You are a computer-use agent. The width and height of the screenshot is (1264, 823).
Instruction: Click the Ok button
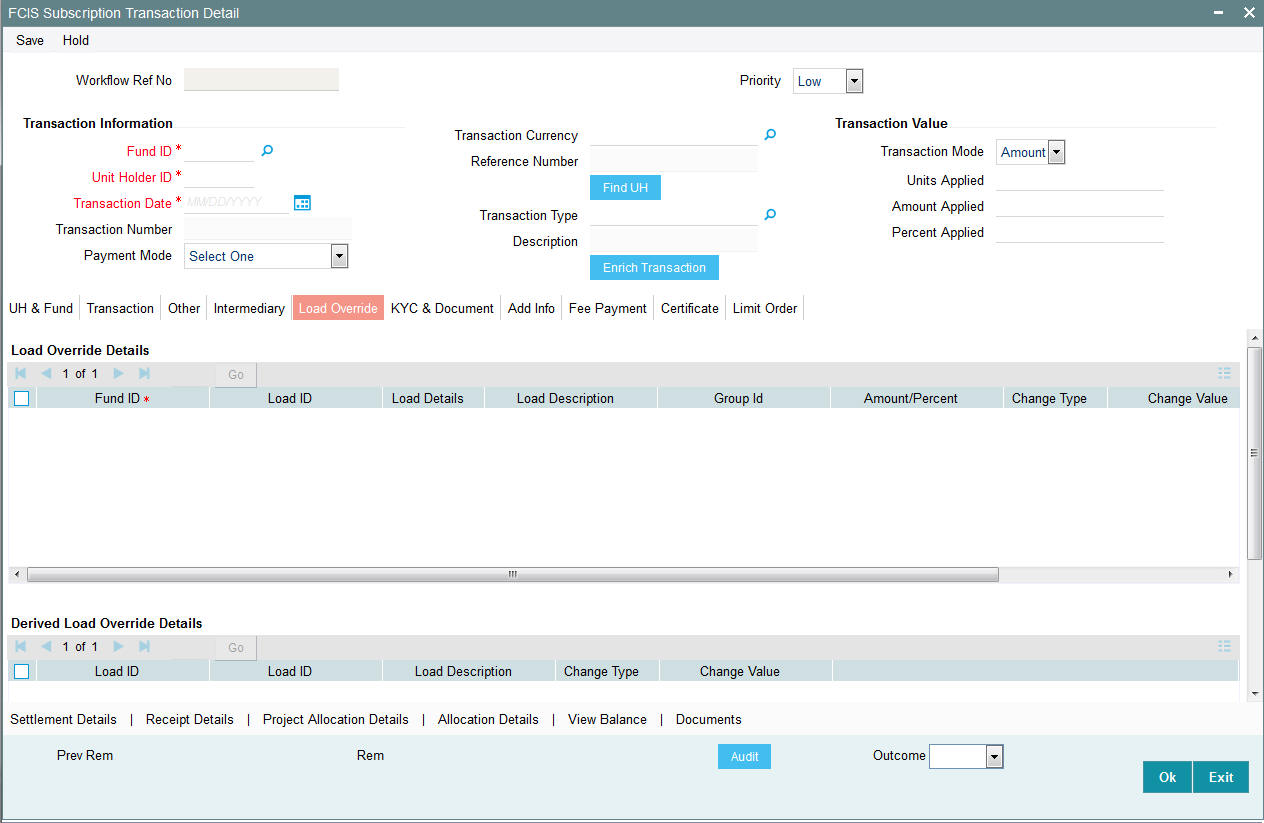(1167, 777)
